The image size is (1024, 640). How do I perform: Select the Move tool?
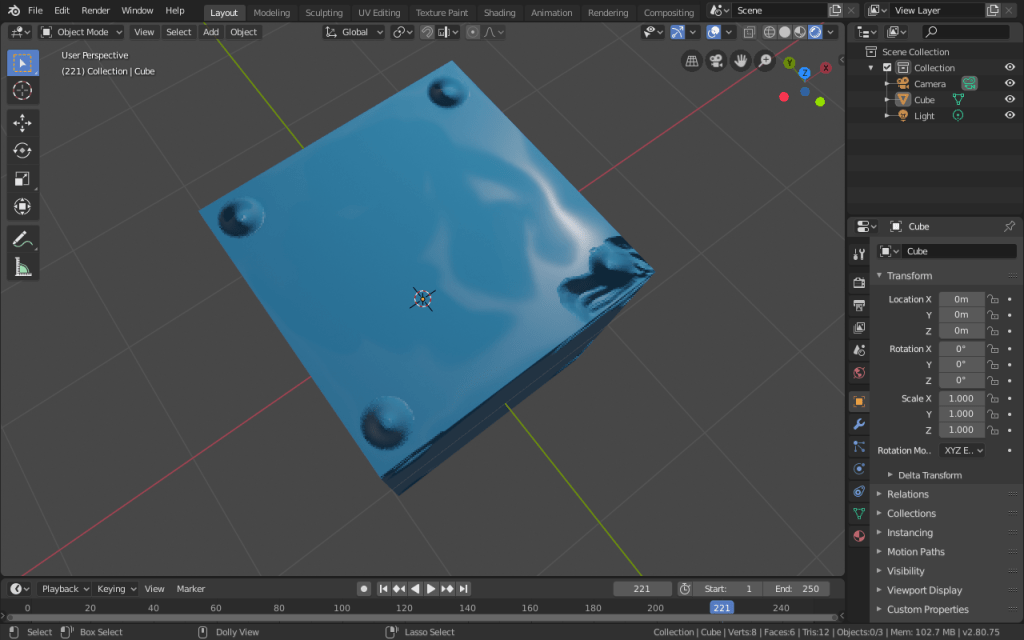coord(21,123)
